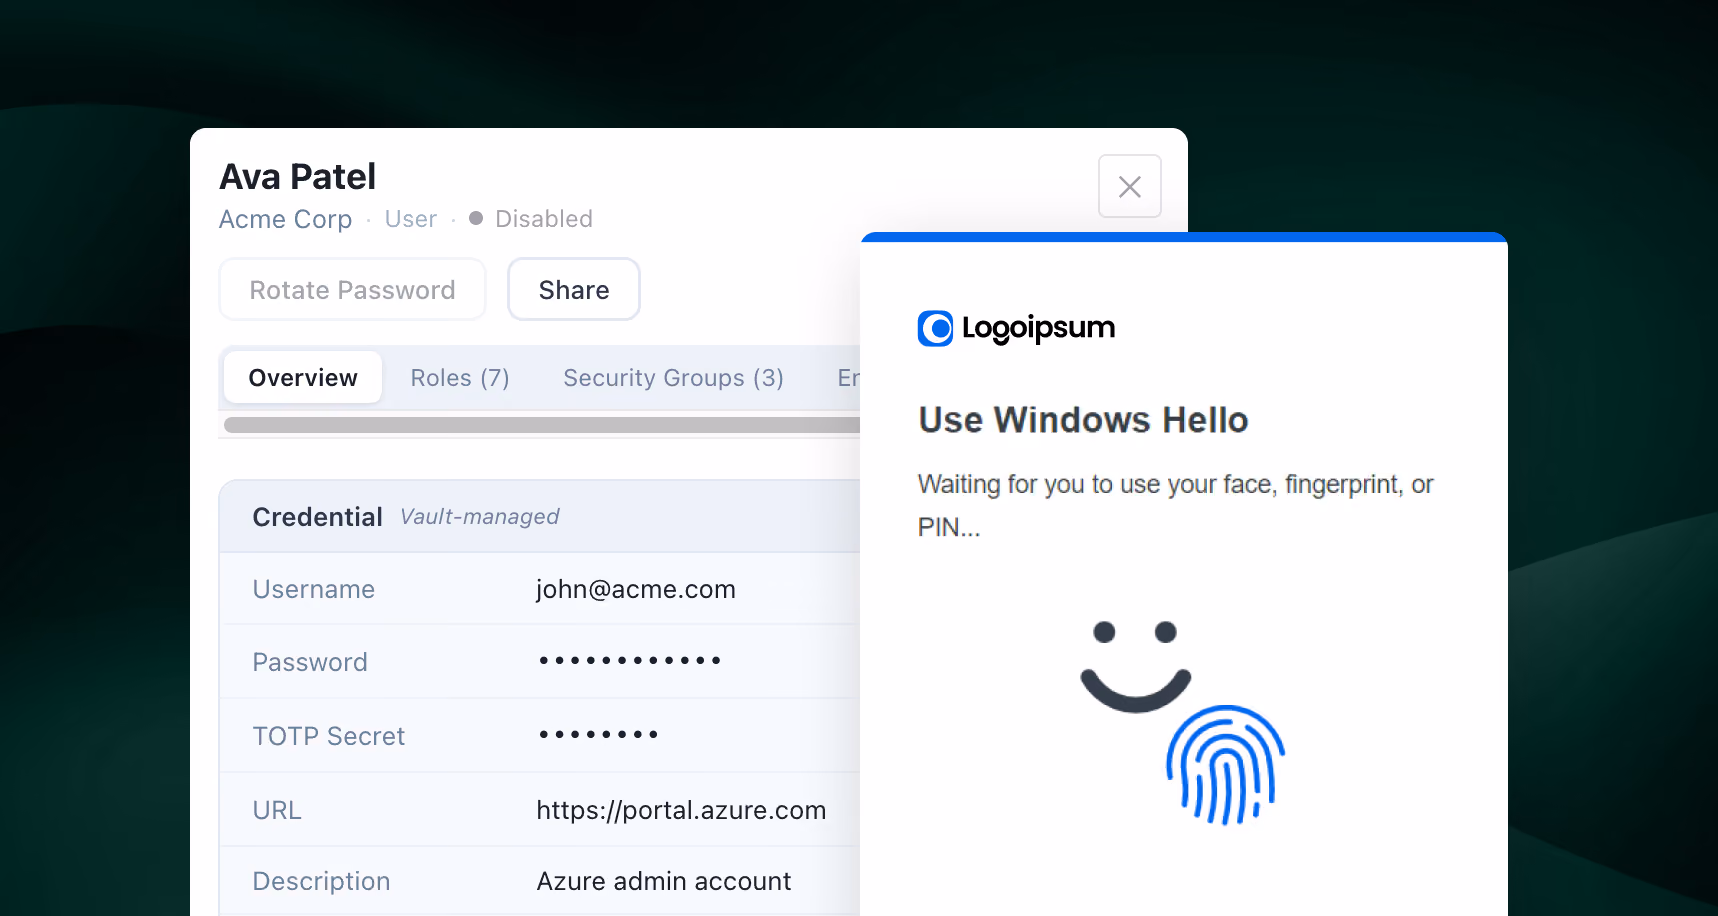This screenshot has width=1718, height=916.
Task: Click the masked Password value
Action: click(x=630, y=661)
